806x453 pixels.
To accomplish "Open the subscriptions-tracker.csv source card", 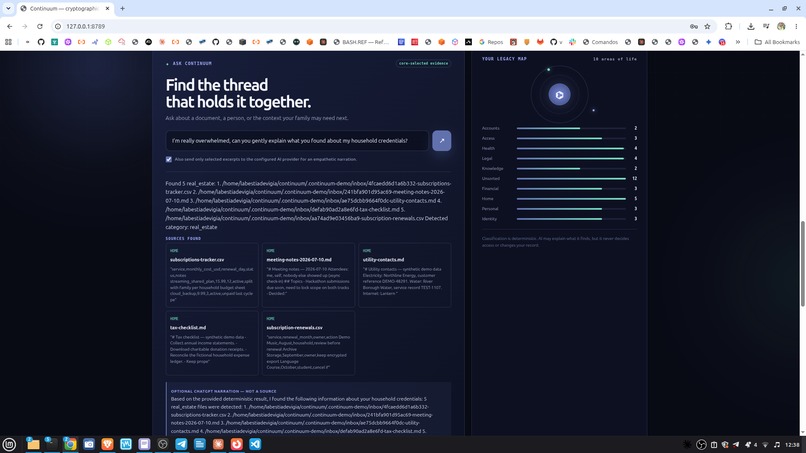I will tap(212, 275).
